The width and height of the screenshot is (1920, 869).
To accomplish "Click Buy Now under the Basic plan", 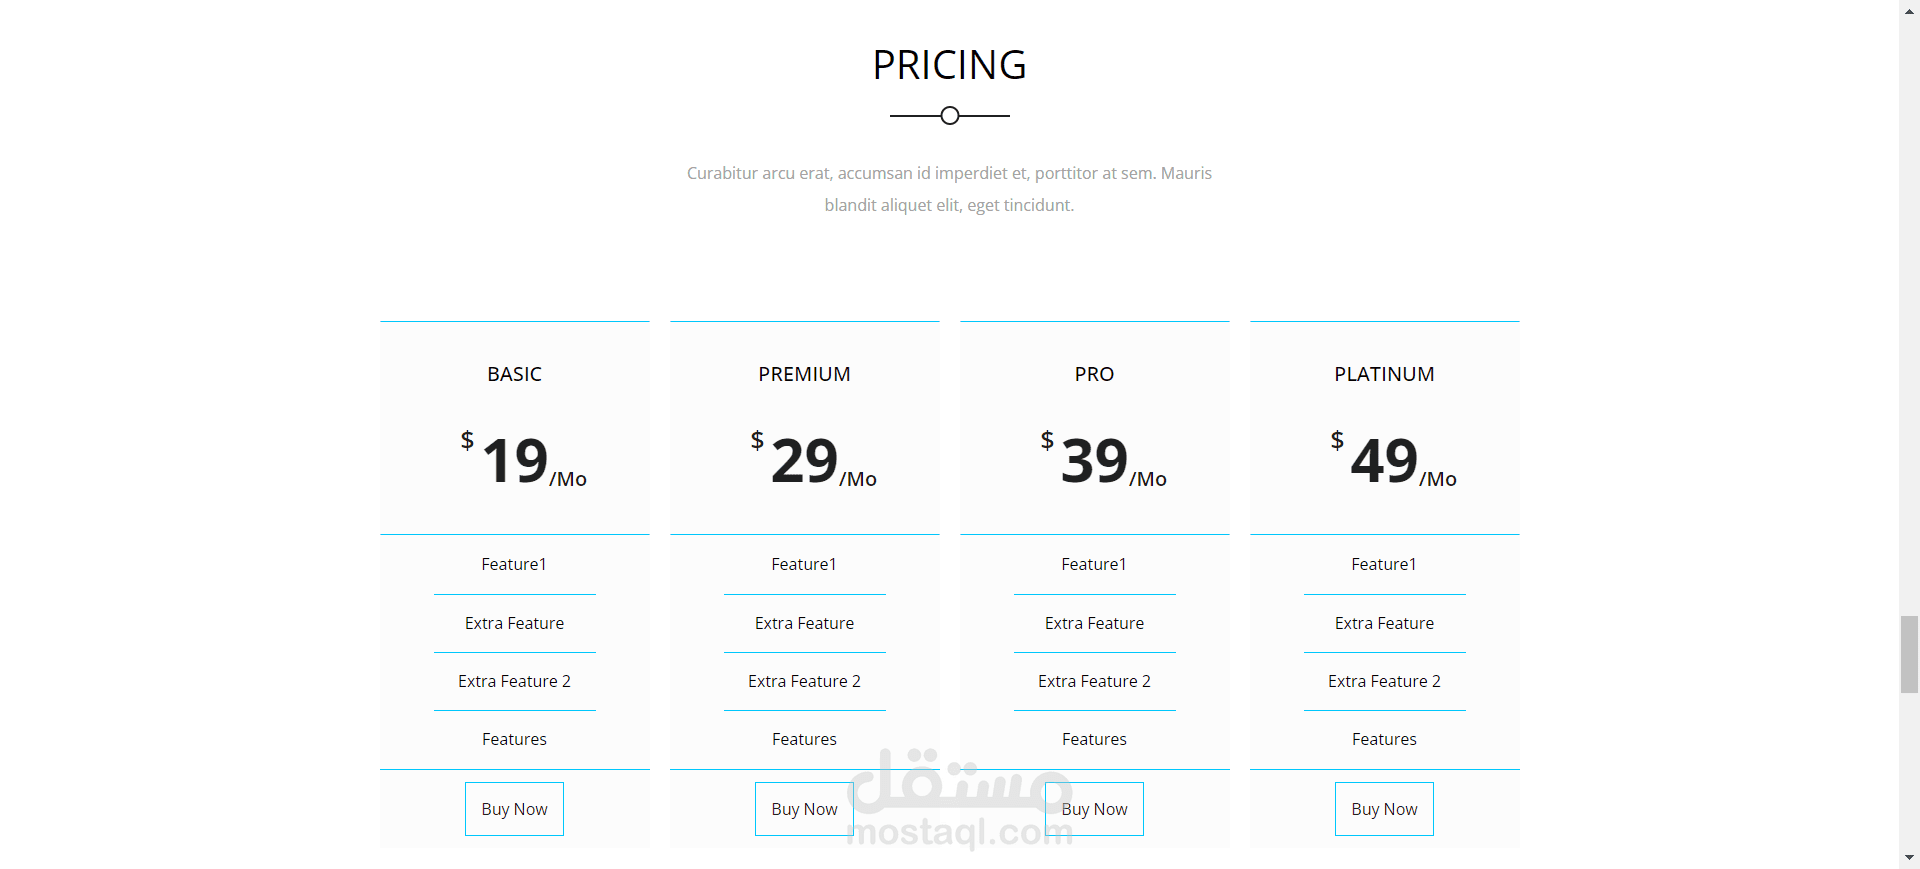I will tap(514, 809).
